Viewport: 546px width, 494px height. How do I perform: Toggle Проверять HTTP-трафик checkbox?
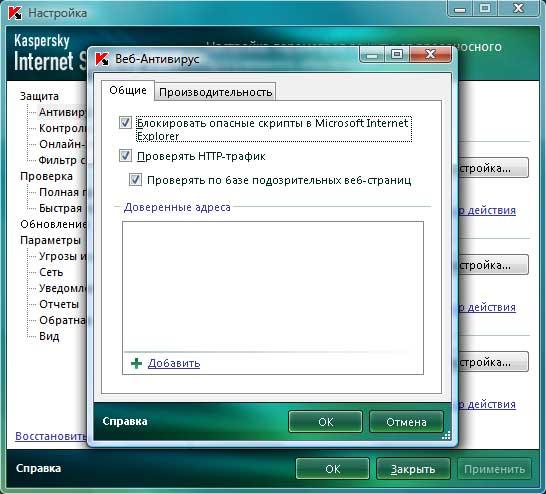tap(125, 156)
